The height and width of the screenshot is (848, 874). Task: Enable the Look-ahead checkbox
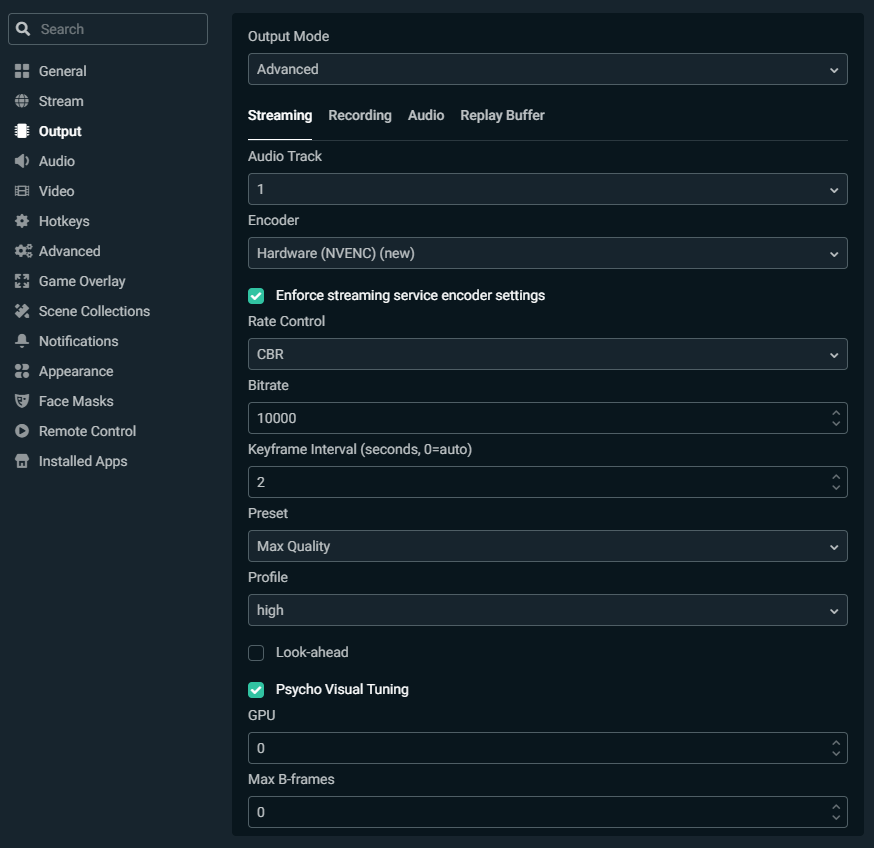pos(256,652)
